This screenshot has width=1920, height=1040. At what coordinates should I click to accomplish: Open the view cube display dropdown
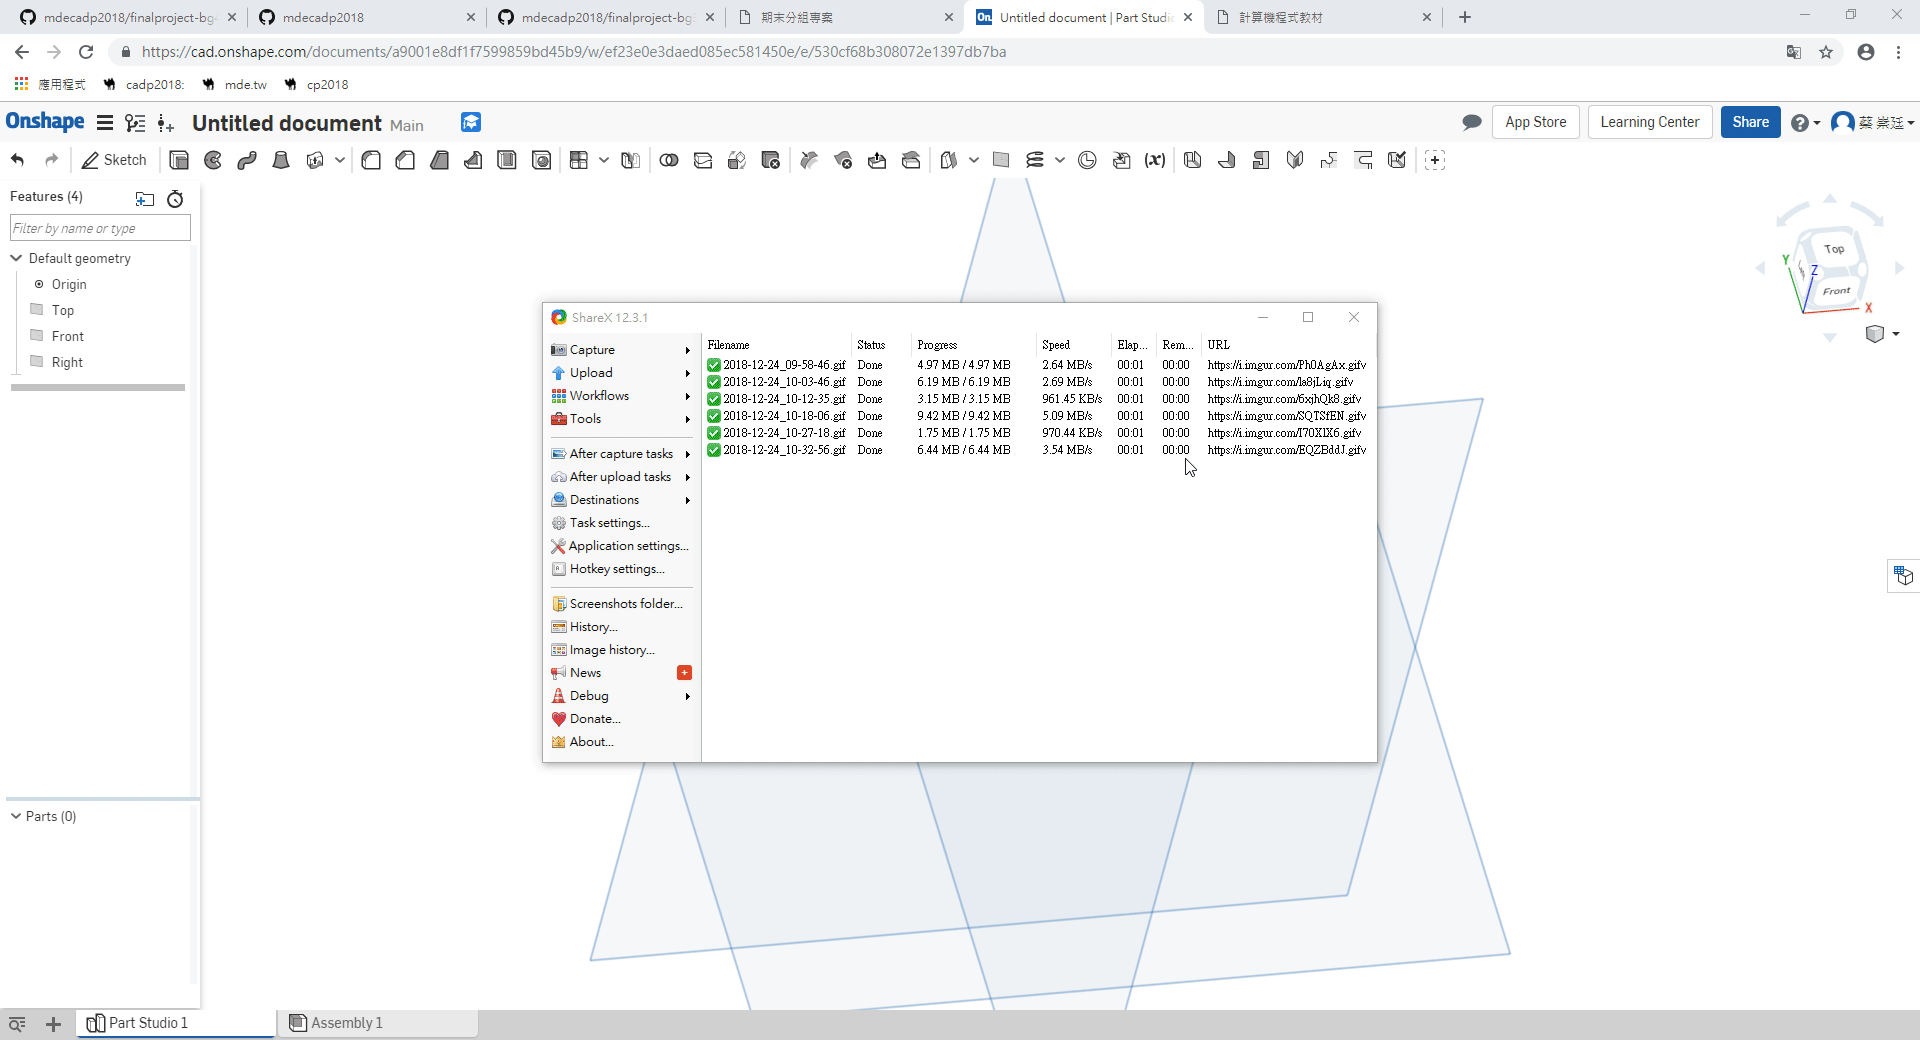(1896, 334)
